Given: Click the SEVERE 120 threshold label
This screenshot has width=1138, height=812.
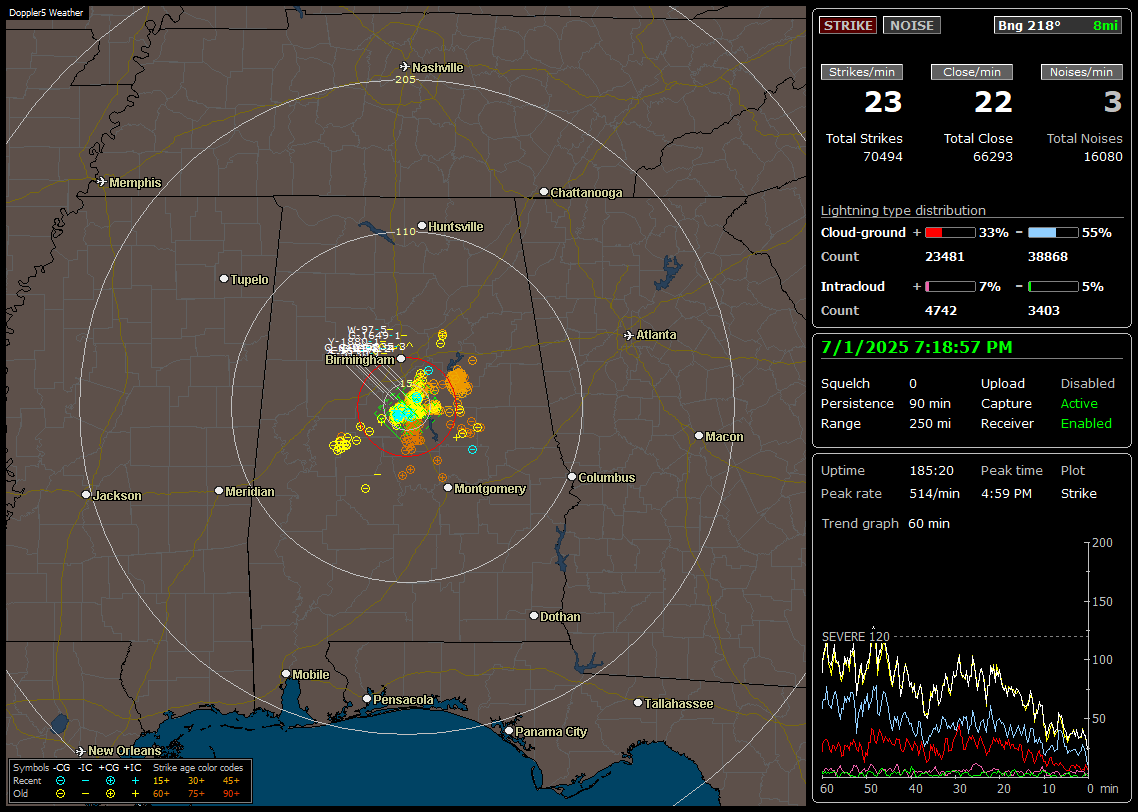Looking at the screenshot, I should (x=855, y=636).
